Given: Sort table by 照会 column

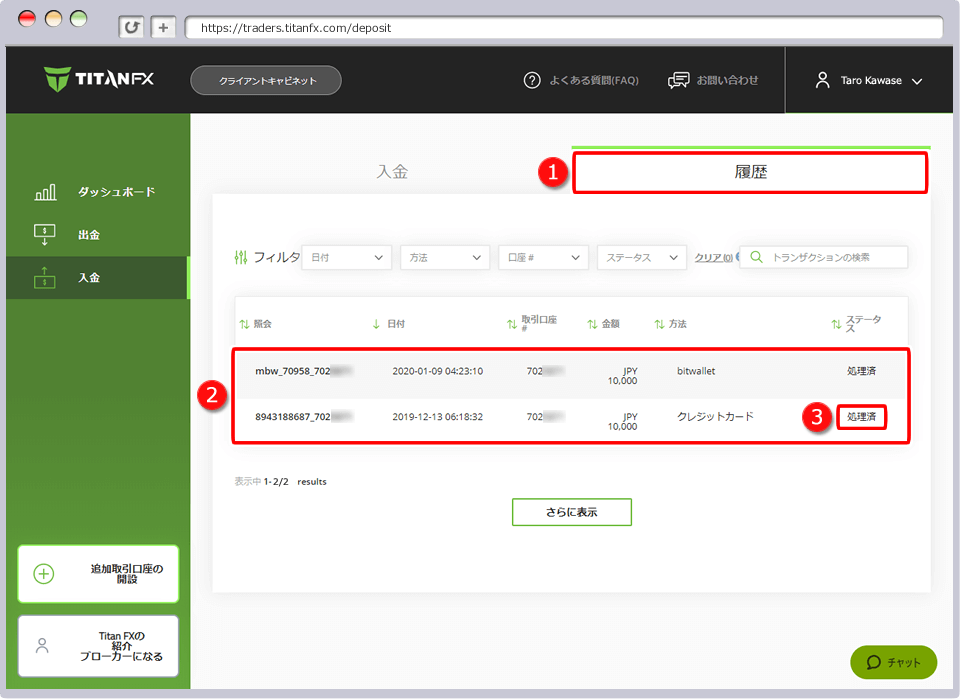Looking at the screenshot, I should point(256,324).
